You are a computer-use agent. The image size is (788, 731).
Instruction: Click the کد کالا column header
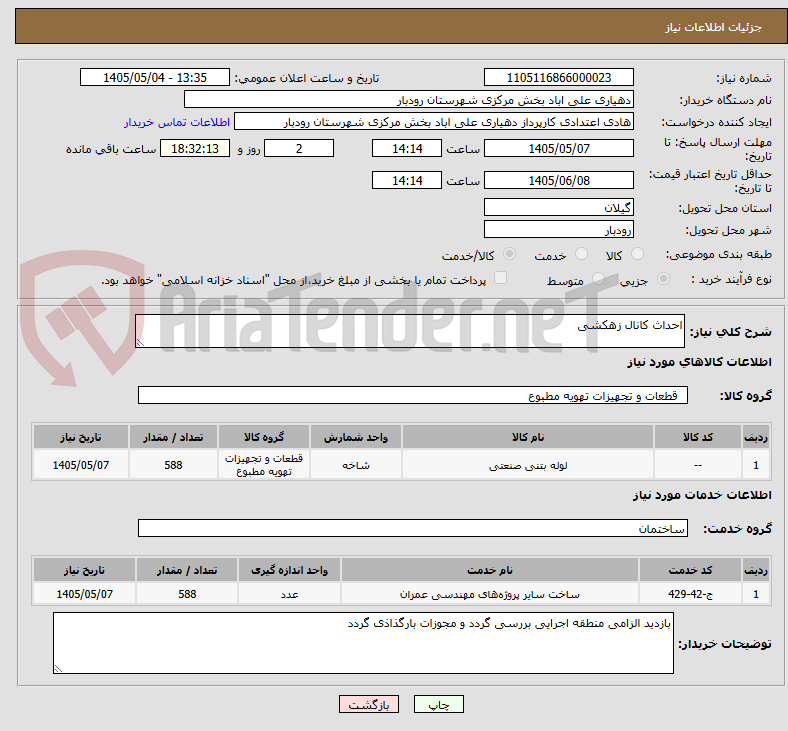pyautogui.click(x=698, y=437)
